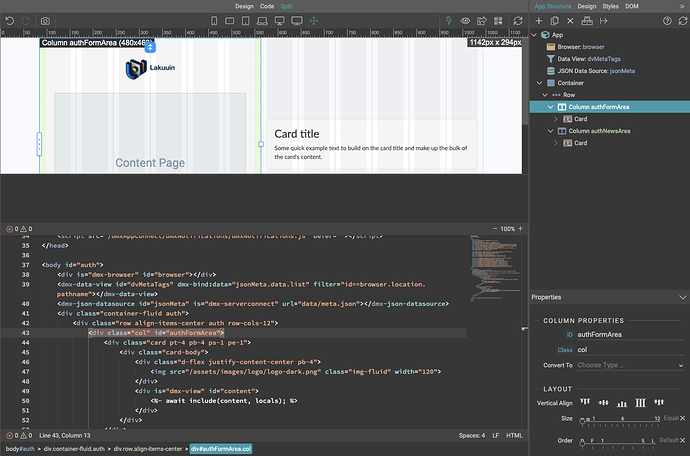The height and width of the screenshot is (456, 690).
Task: Collapse the Column authFormArea node
Action: click(x=550, y=107)
